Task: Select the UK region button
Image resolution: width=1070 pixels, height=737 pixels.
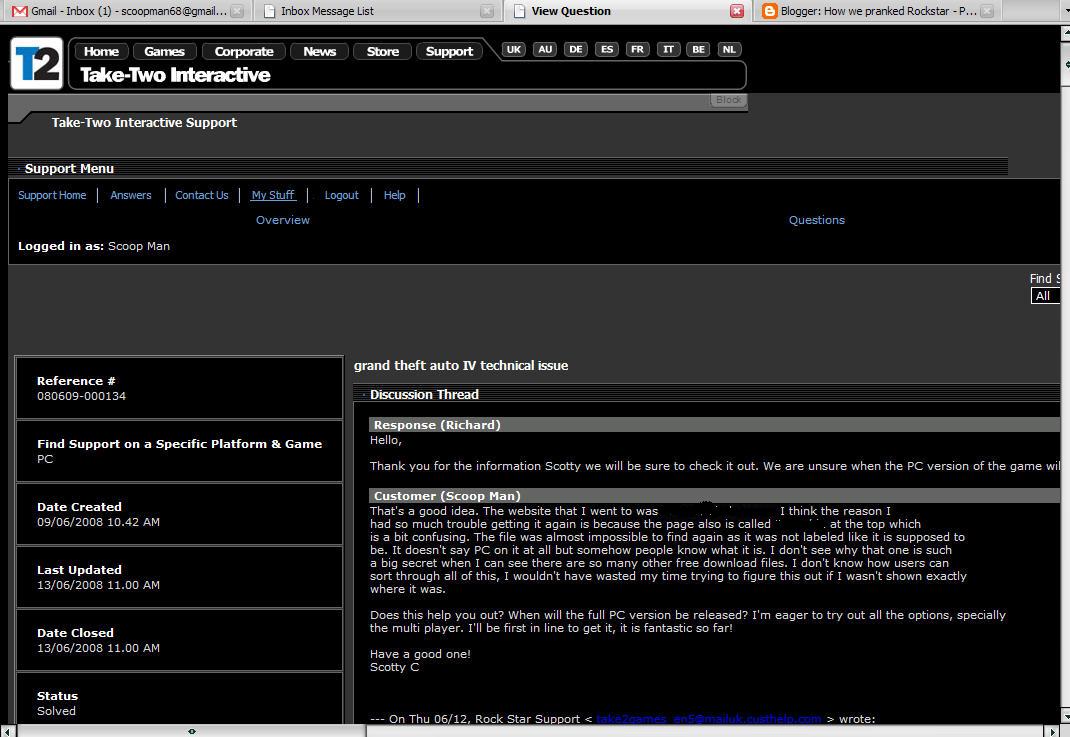Action: pos(514,49)
